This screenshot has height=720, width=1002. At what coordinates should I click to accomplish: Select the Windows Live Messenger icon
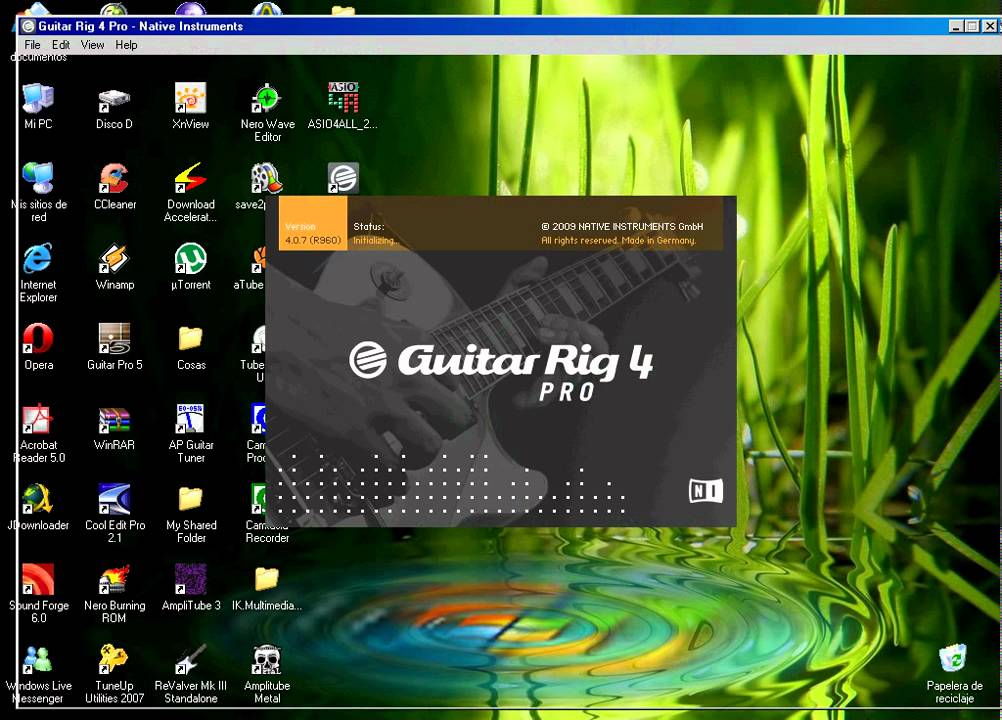click(38, 660)
